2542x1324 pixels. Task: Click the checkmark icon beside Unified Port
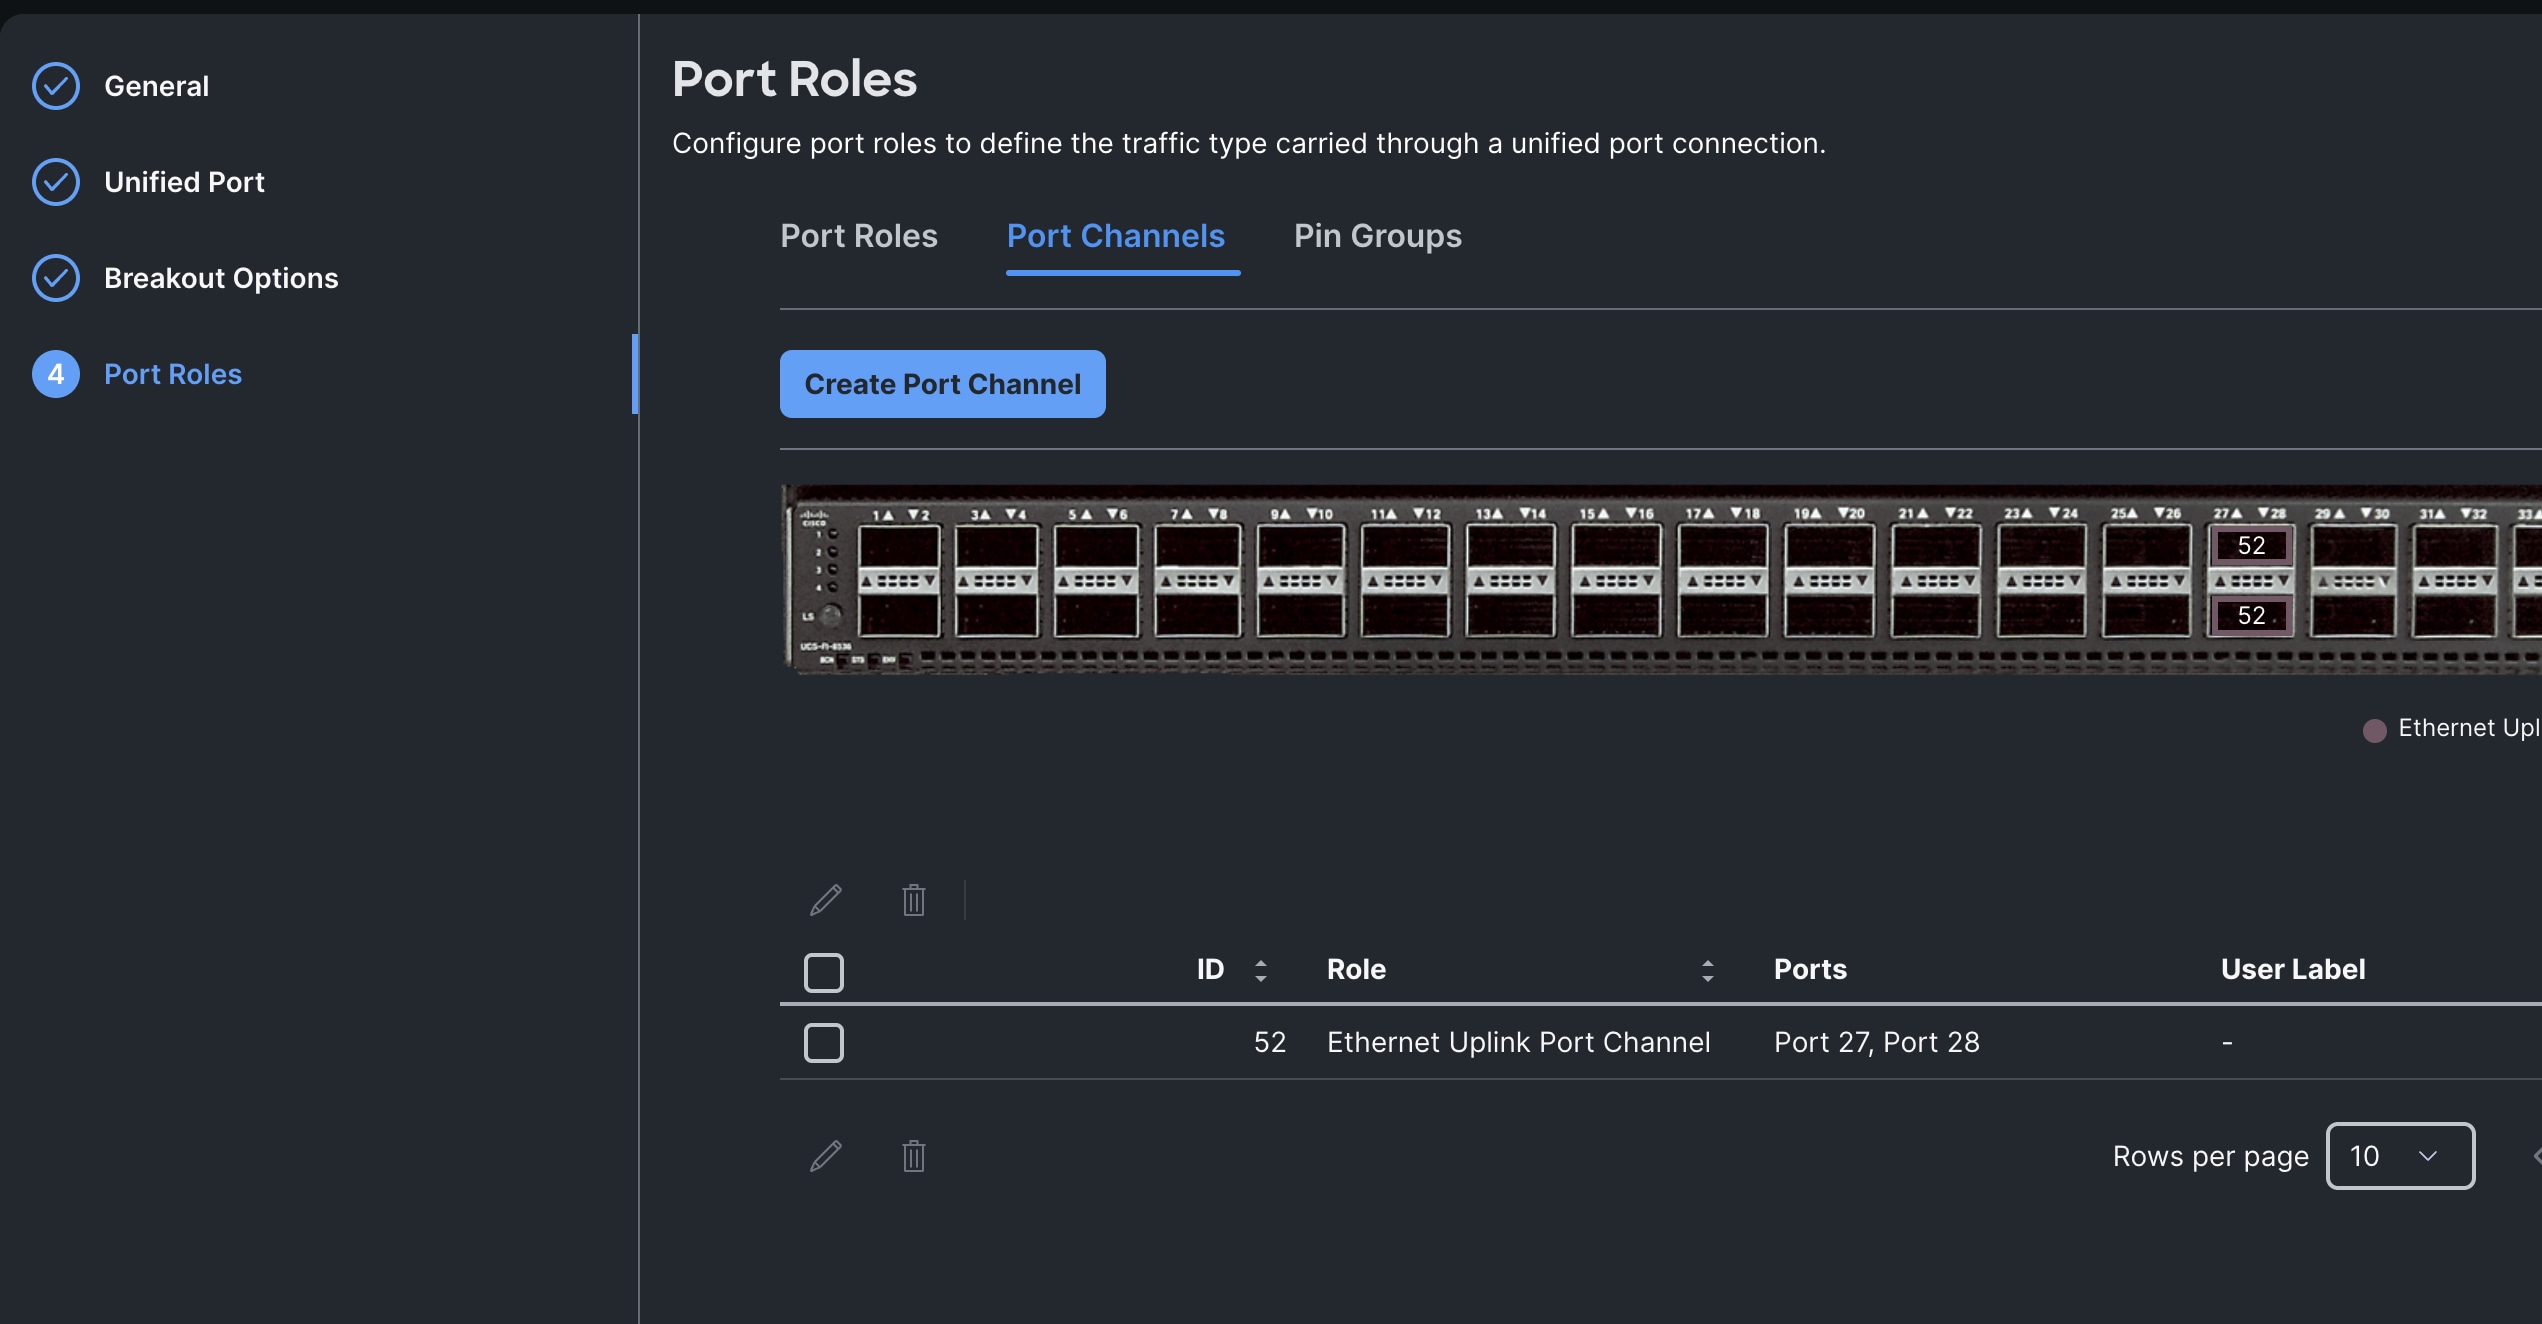click(56, 182)
